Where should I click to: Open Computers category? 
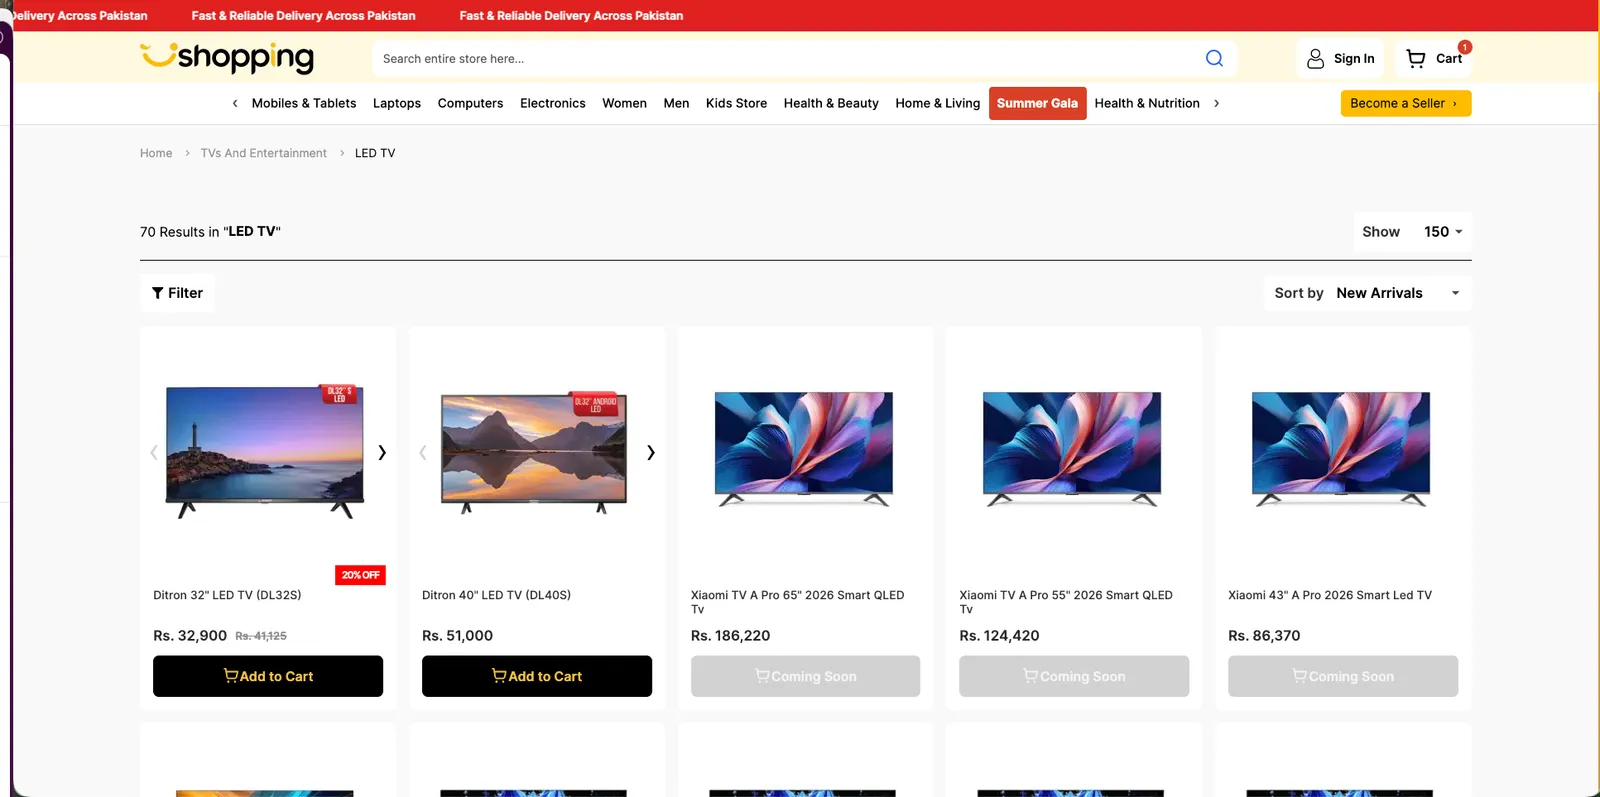(x=470, y=103)
